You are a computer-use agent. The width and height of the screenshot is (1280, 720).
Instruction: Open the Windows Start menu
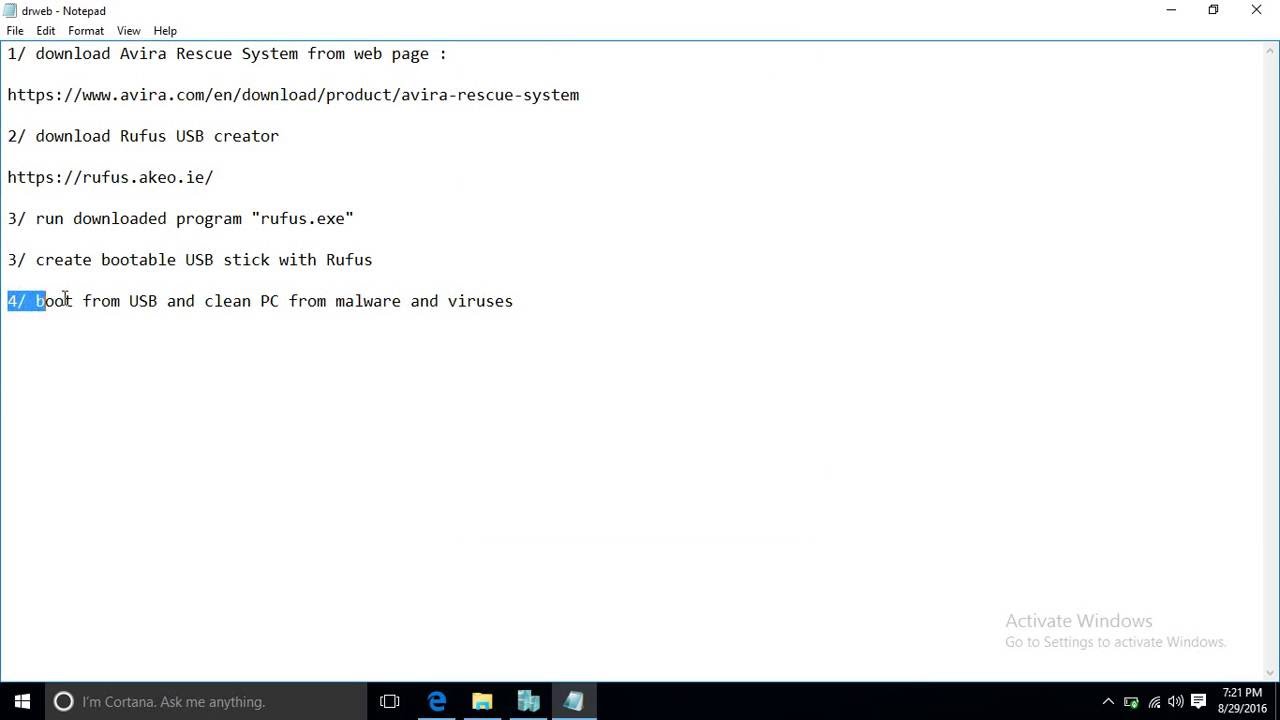click(23, 702)
